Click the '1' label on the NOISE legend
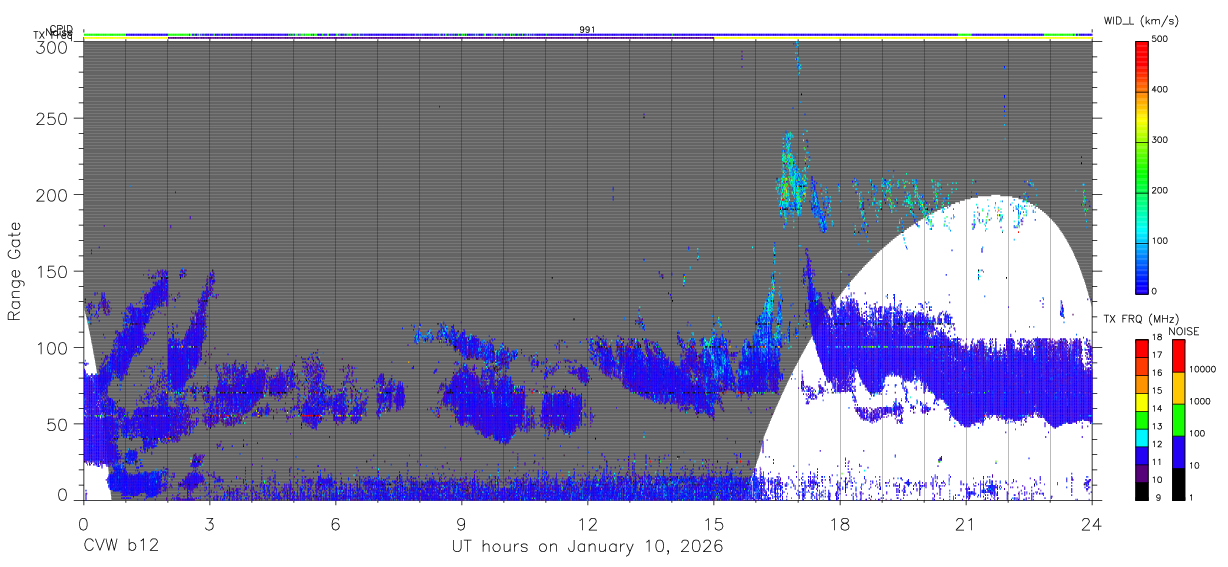This screenshot has height=567, width=1228. (x=1192, y=496)
